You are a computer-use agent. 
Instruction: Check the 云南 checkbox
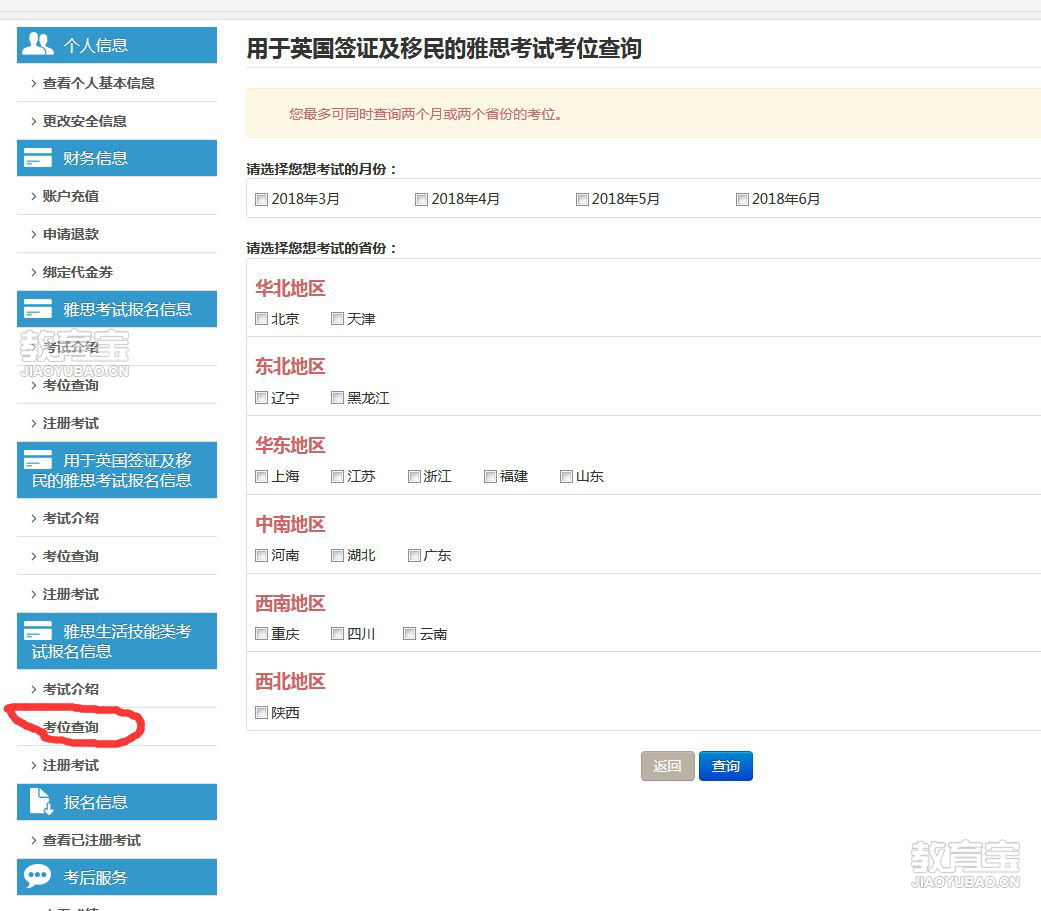[x=410, y=633]
